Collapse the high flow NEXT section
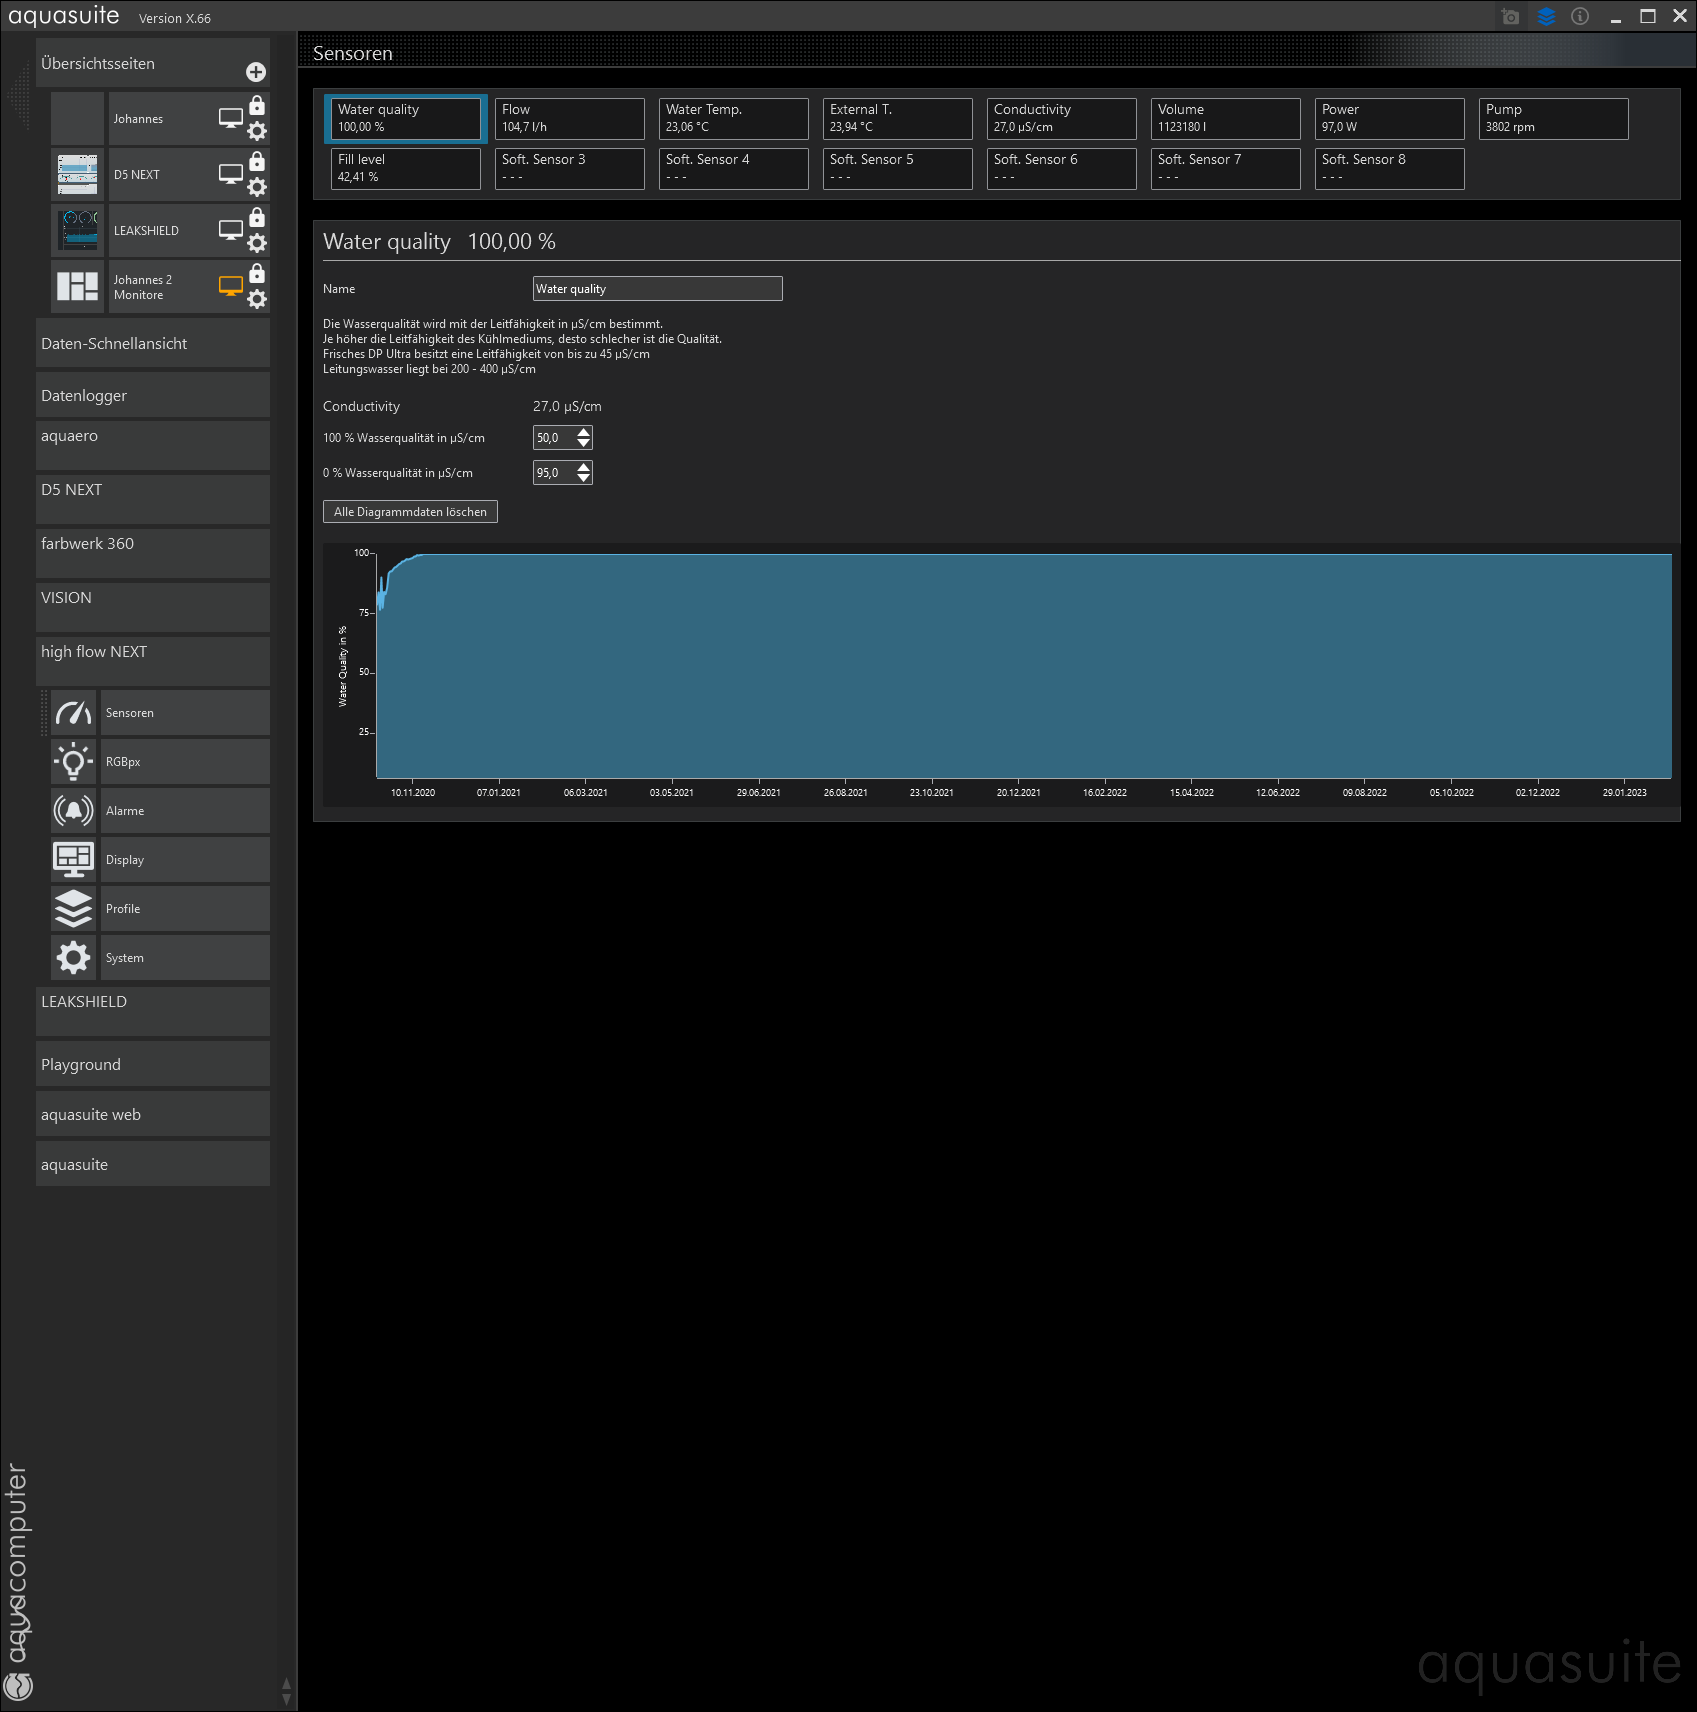This screenshot has height=1712, width=1697. (152, 661)
